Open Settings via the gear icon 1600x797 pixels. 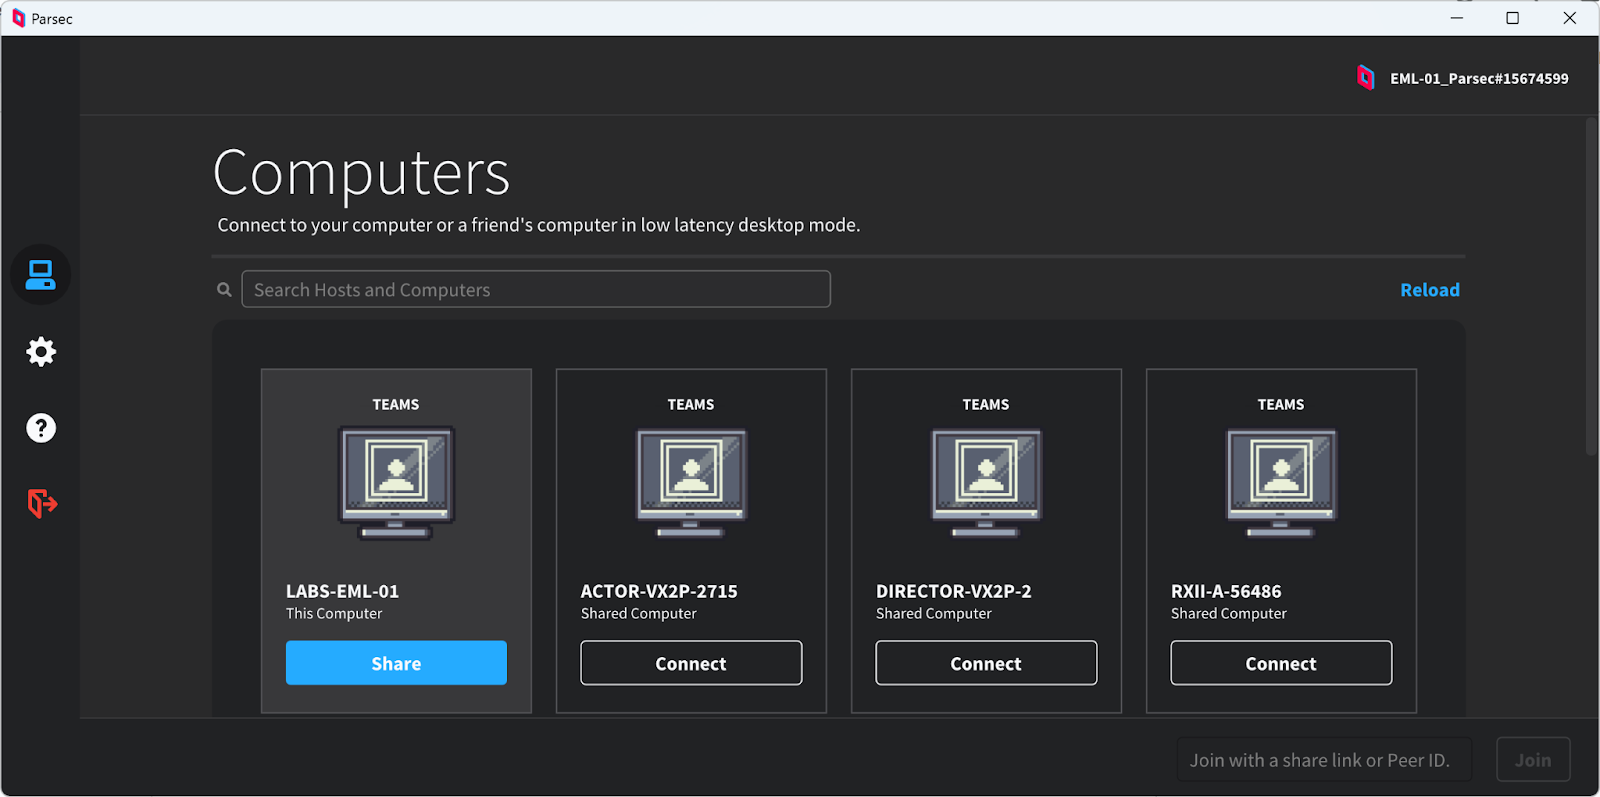pos(41,352)
